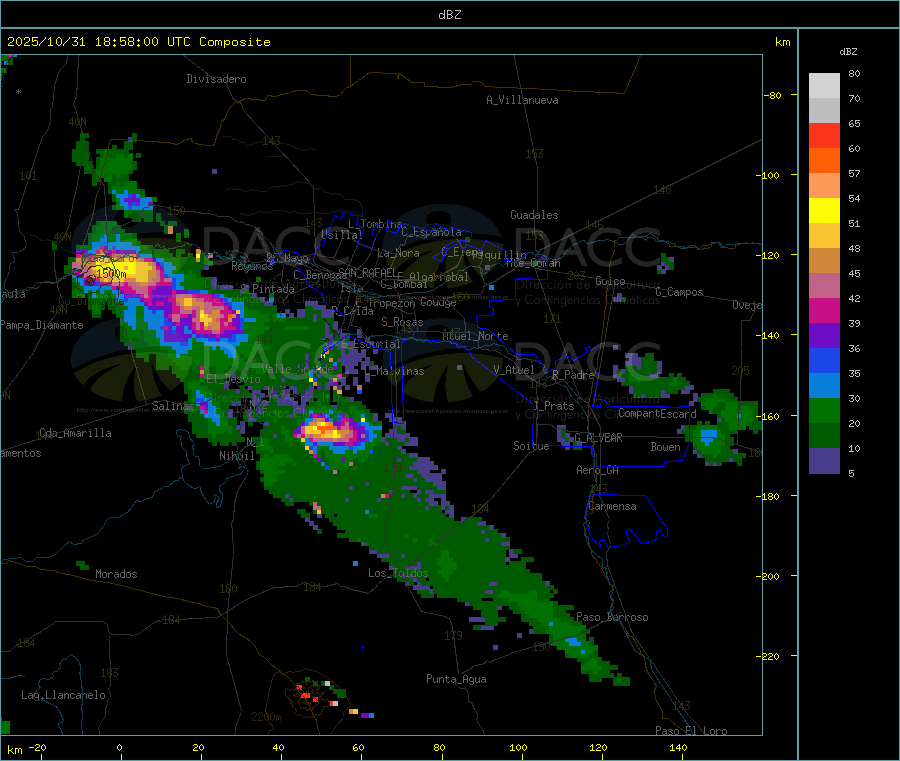Click the A_Villanueva place label
This screenshot has width=900, height=761.
[522, 100]
